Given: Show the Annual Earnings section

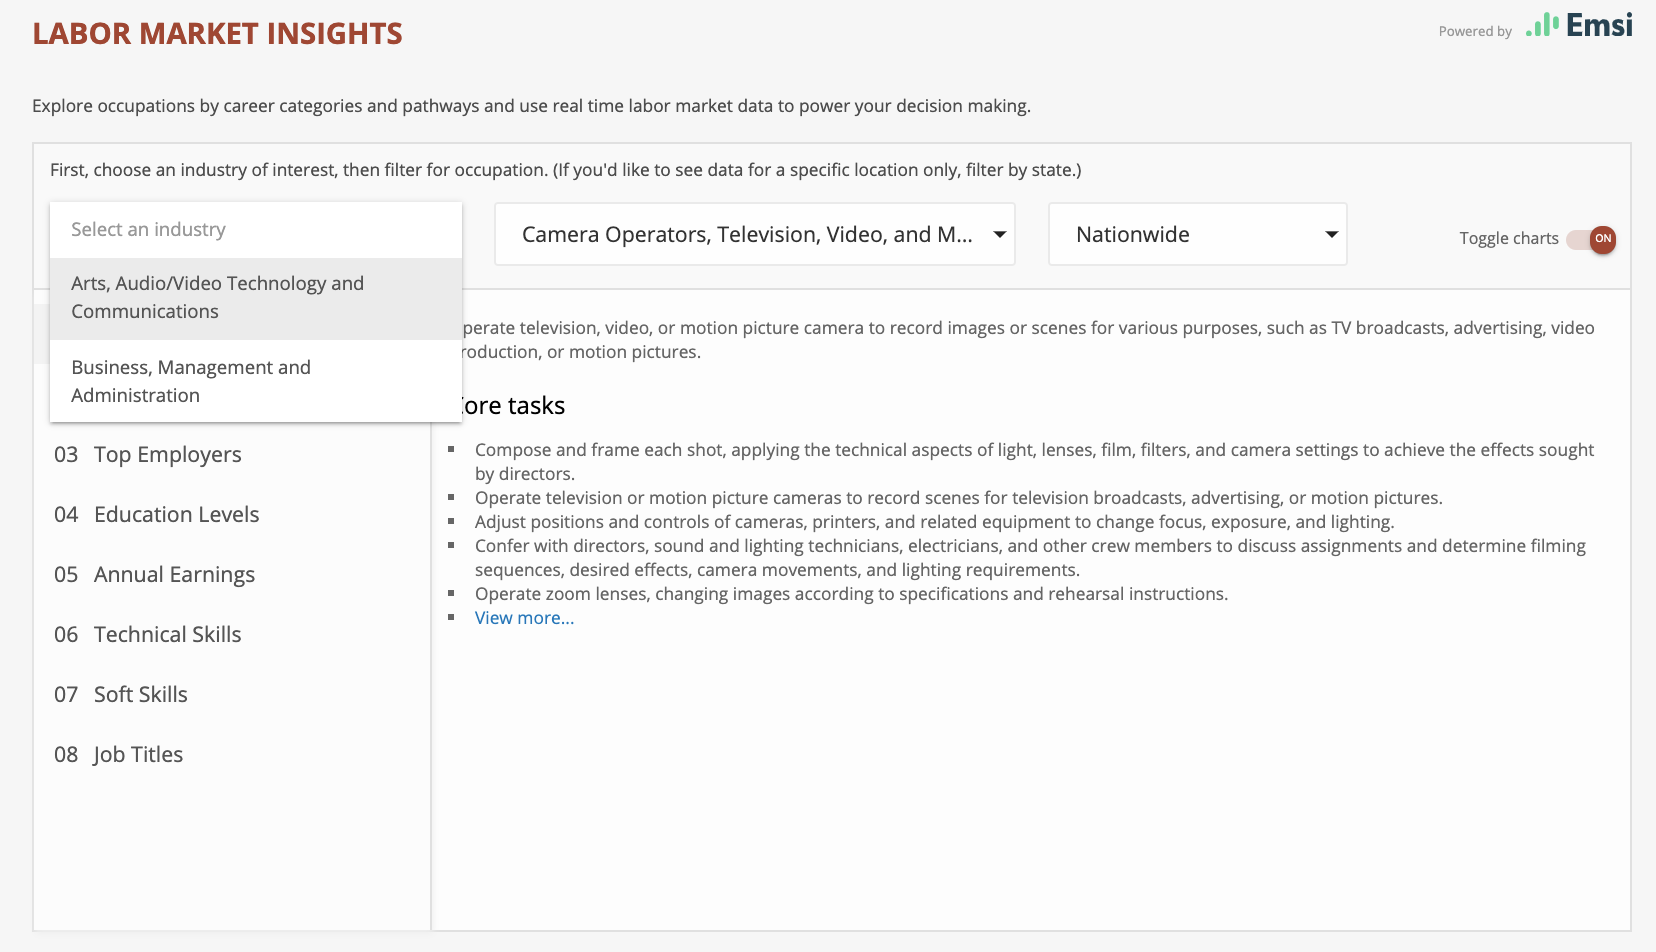Looking at the screenshot, I should (174, 575).
